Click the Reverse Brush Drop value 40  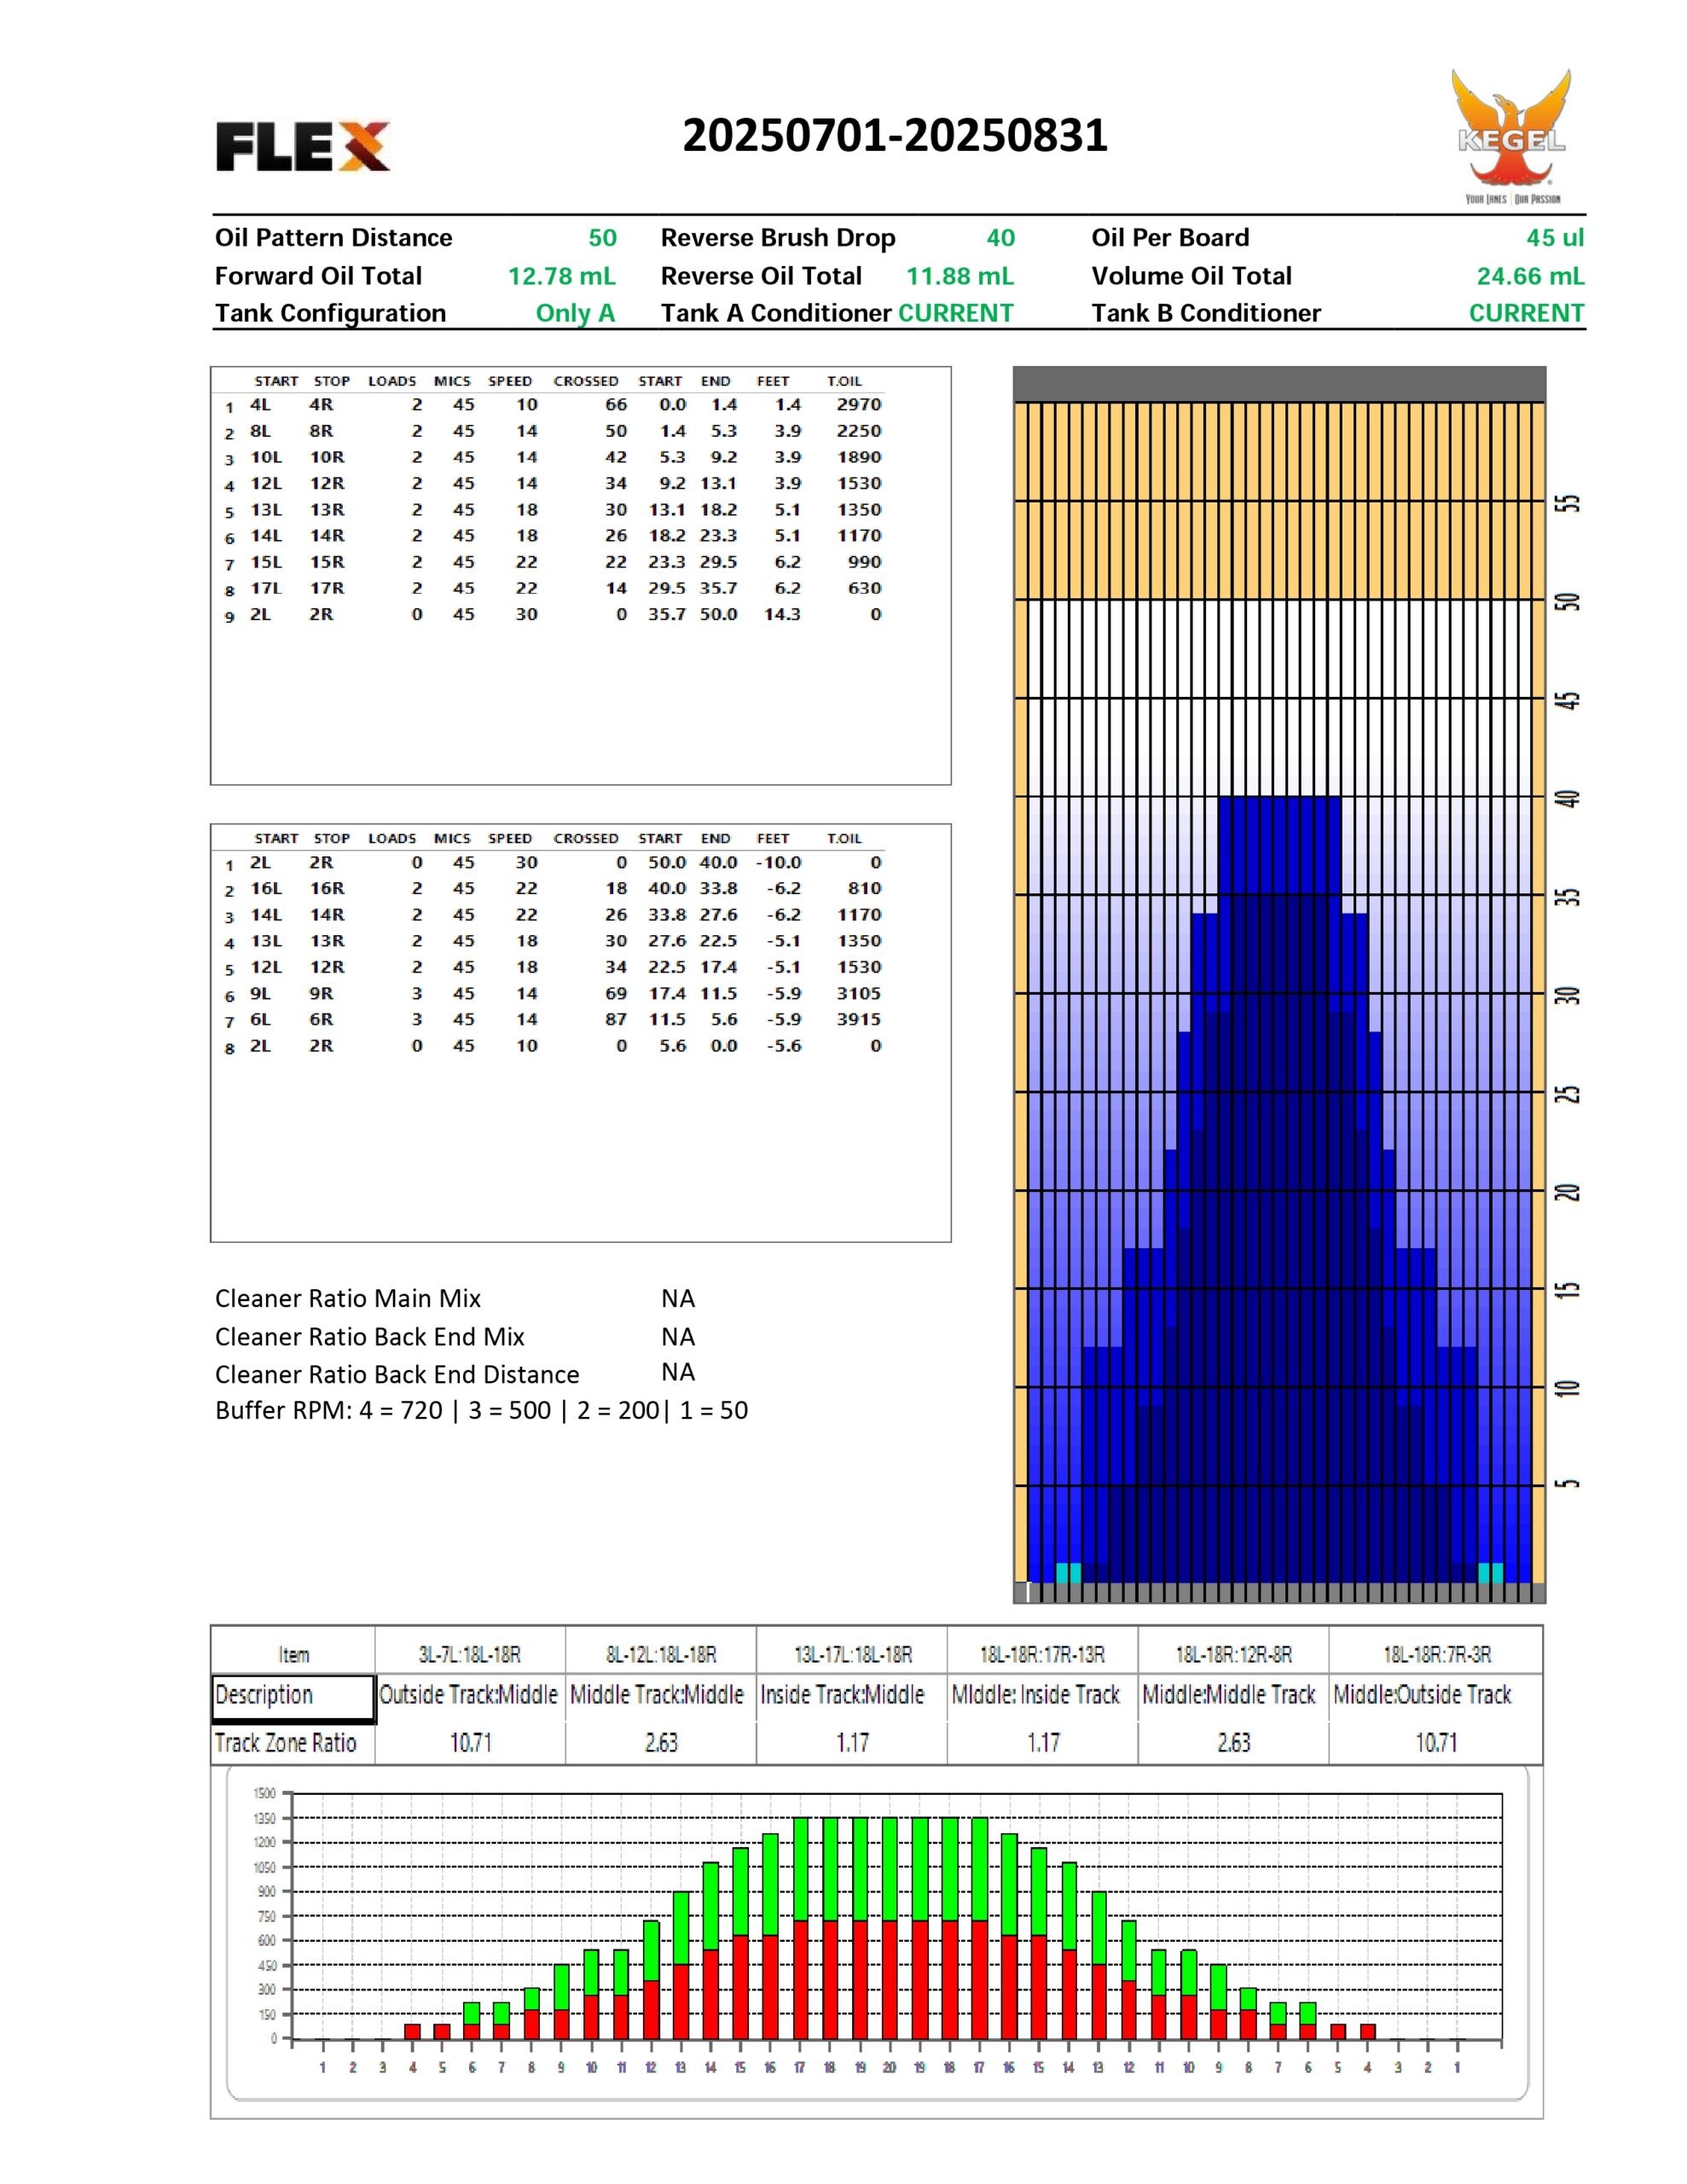(1000, 238)
